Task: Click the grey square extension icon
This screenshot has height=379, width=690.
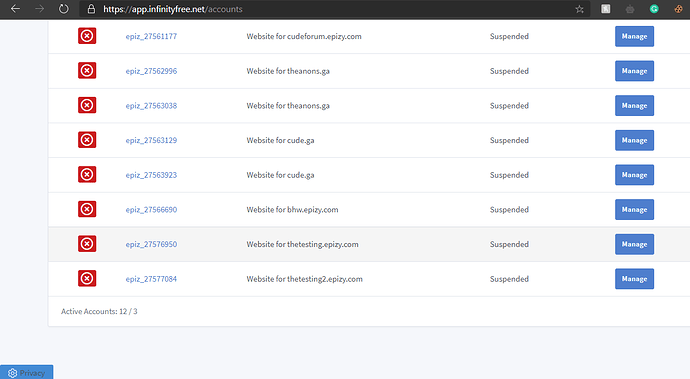Action: [x=606, y=9]
